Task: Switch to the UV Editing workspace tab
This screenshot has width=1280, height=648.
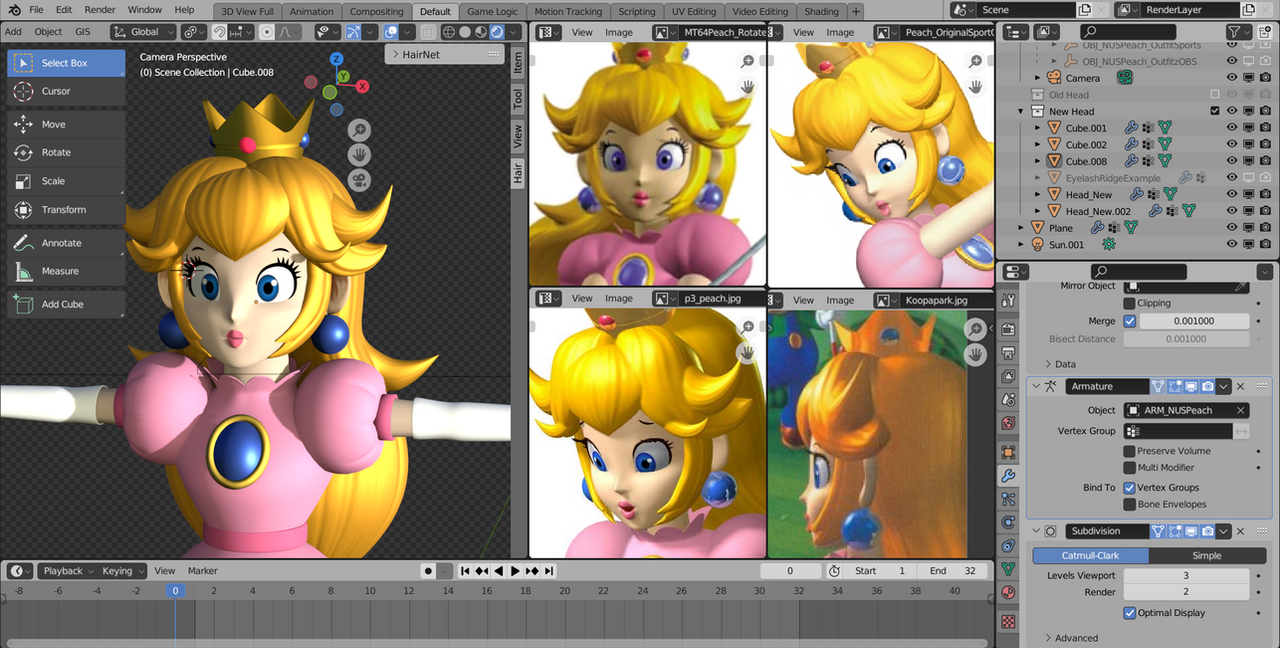Action: pyautogui.click(x=694, y=12)
